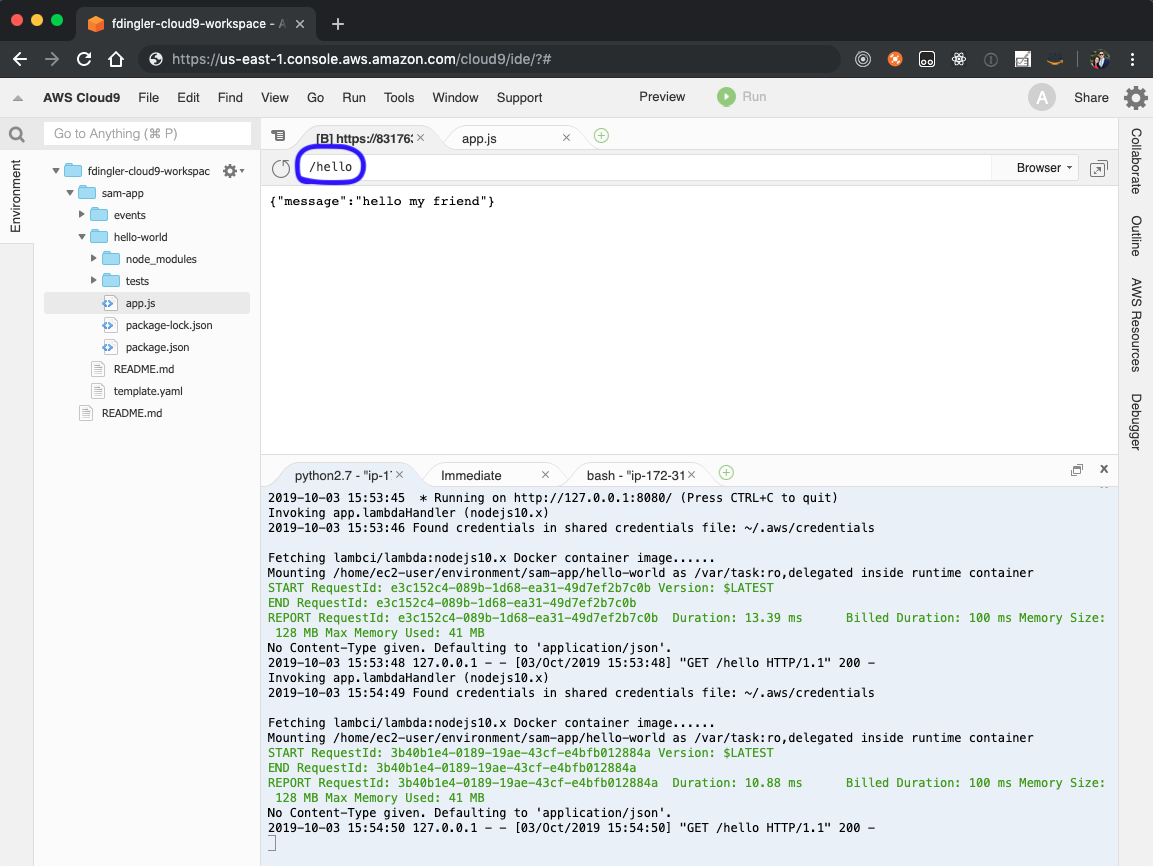Collapse the sam-app folder
Image resolution: width=1153 pixels, height=866 pixels.
coord(70,193)
